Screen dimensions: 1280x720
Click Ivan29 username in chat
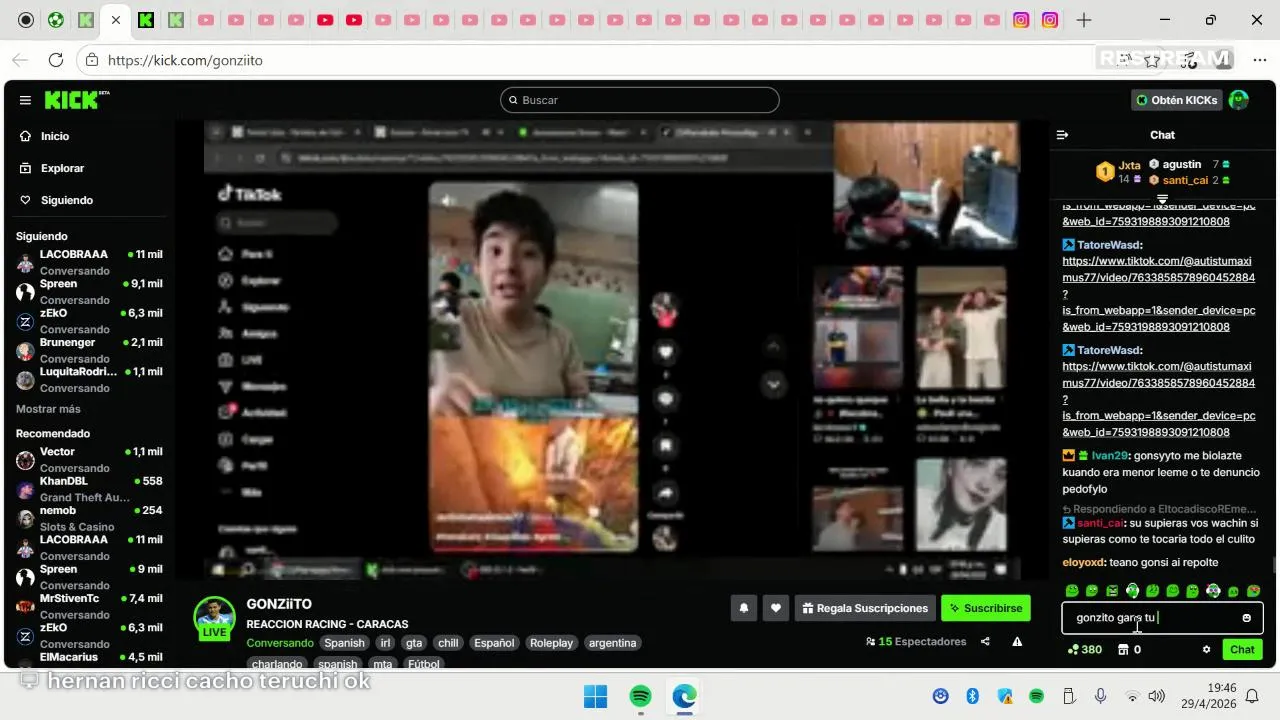[x=1108, y=455]
